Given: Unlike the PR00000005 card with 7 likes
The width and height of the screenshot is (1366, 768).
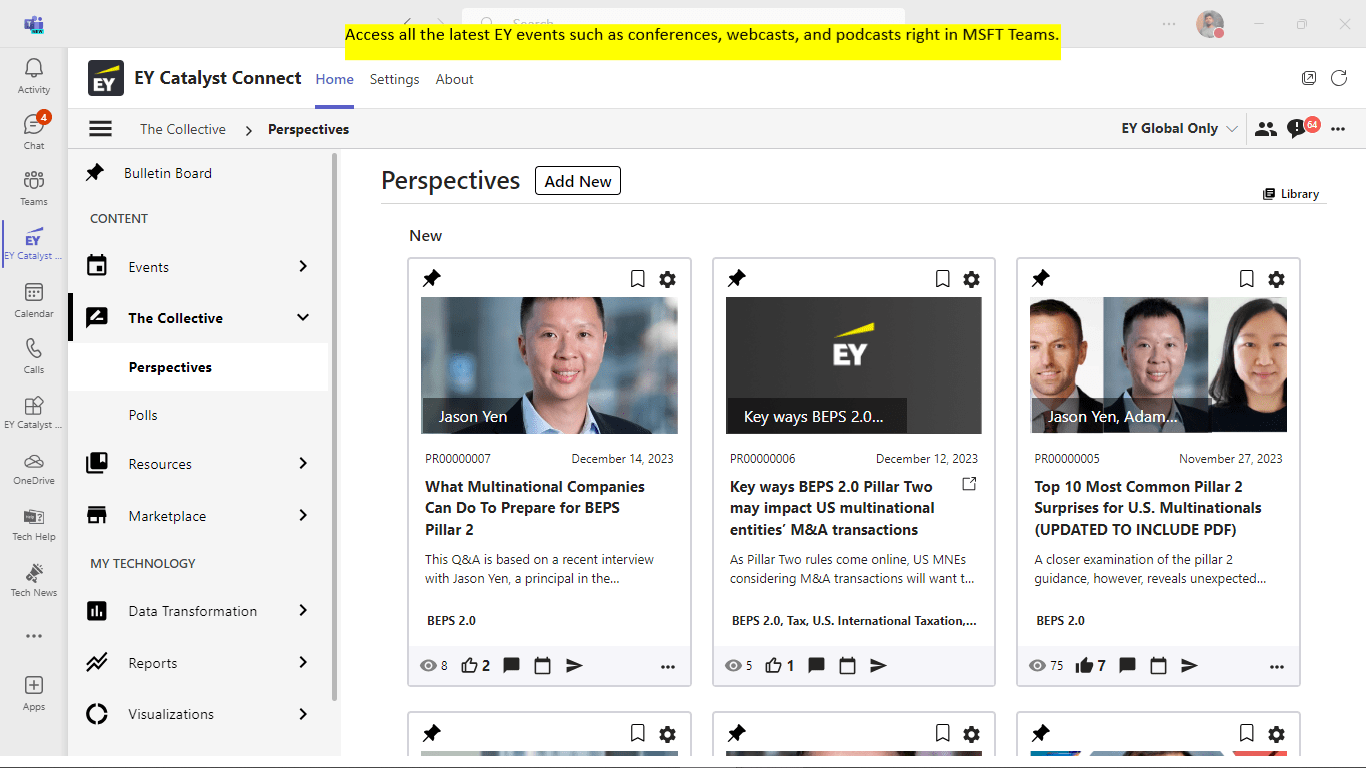Looking at the screenshot, I should (1084, 665).
